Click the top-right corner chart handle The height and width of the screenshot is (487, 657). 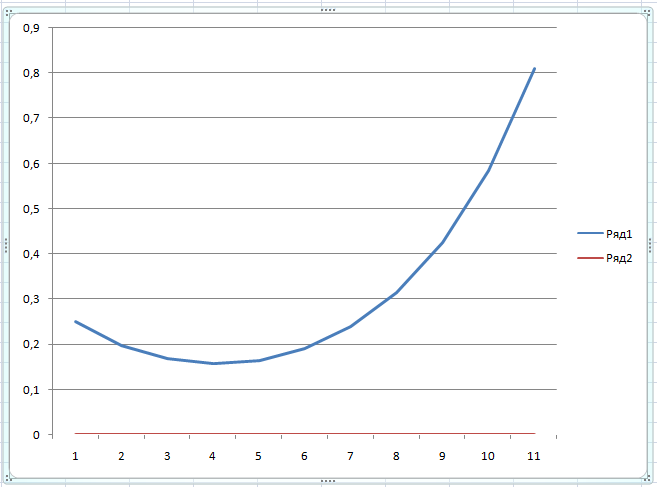pyautogui.click(x=647, y=13)
